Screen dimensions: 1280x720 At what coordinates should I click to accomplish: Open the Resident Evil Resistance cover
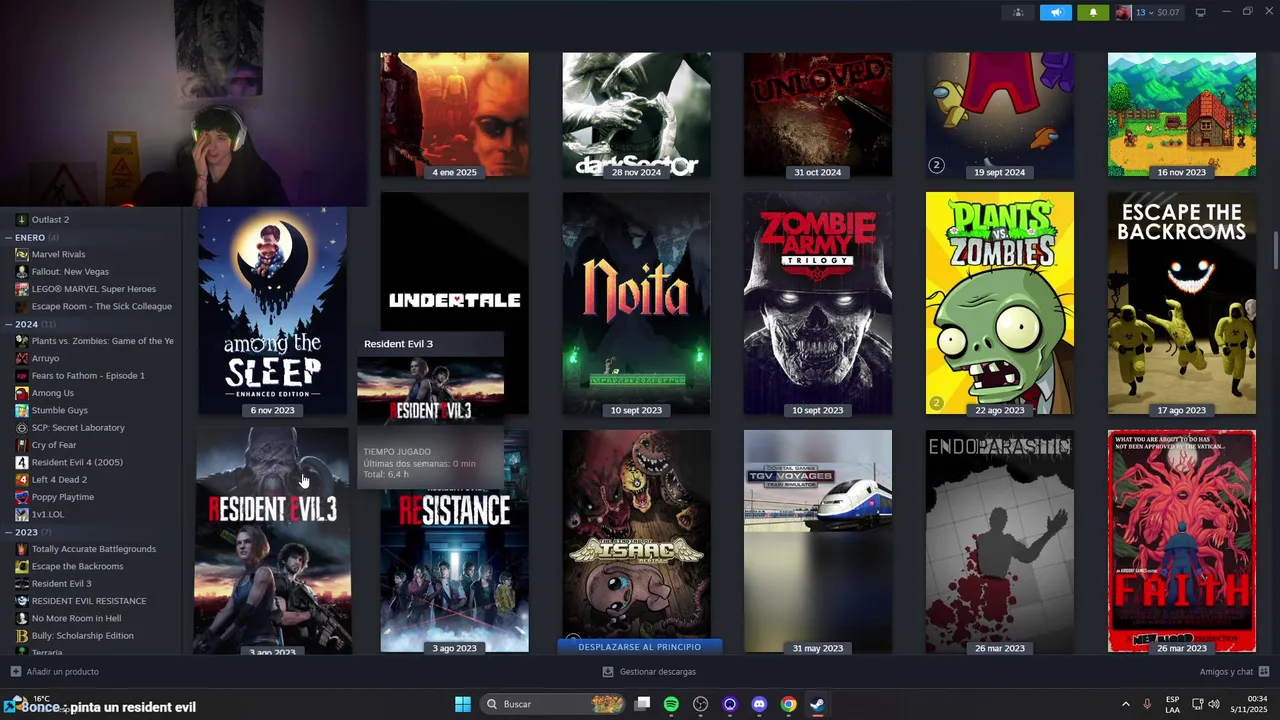point(455,570)
